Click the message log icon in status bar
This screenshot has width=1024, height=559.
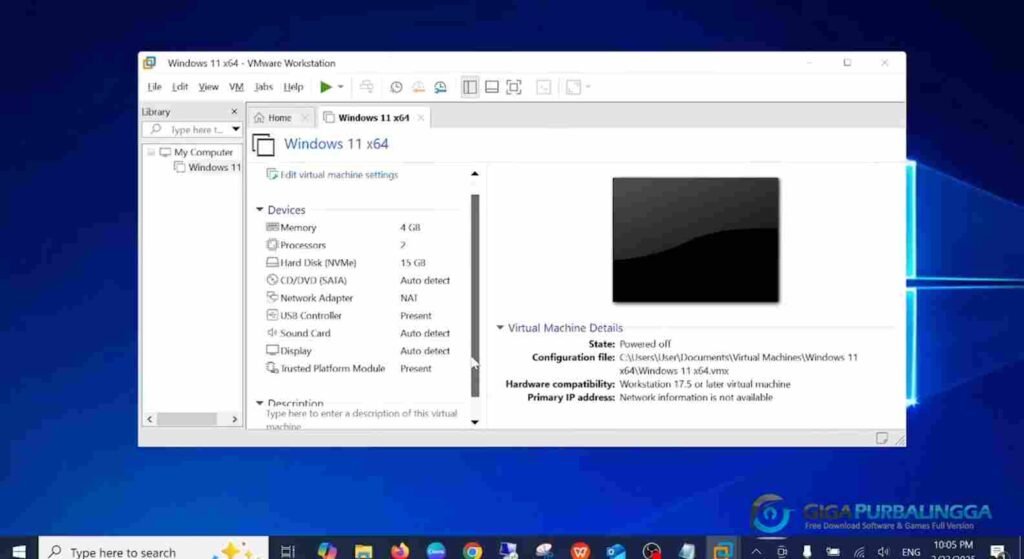[882, 438]
